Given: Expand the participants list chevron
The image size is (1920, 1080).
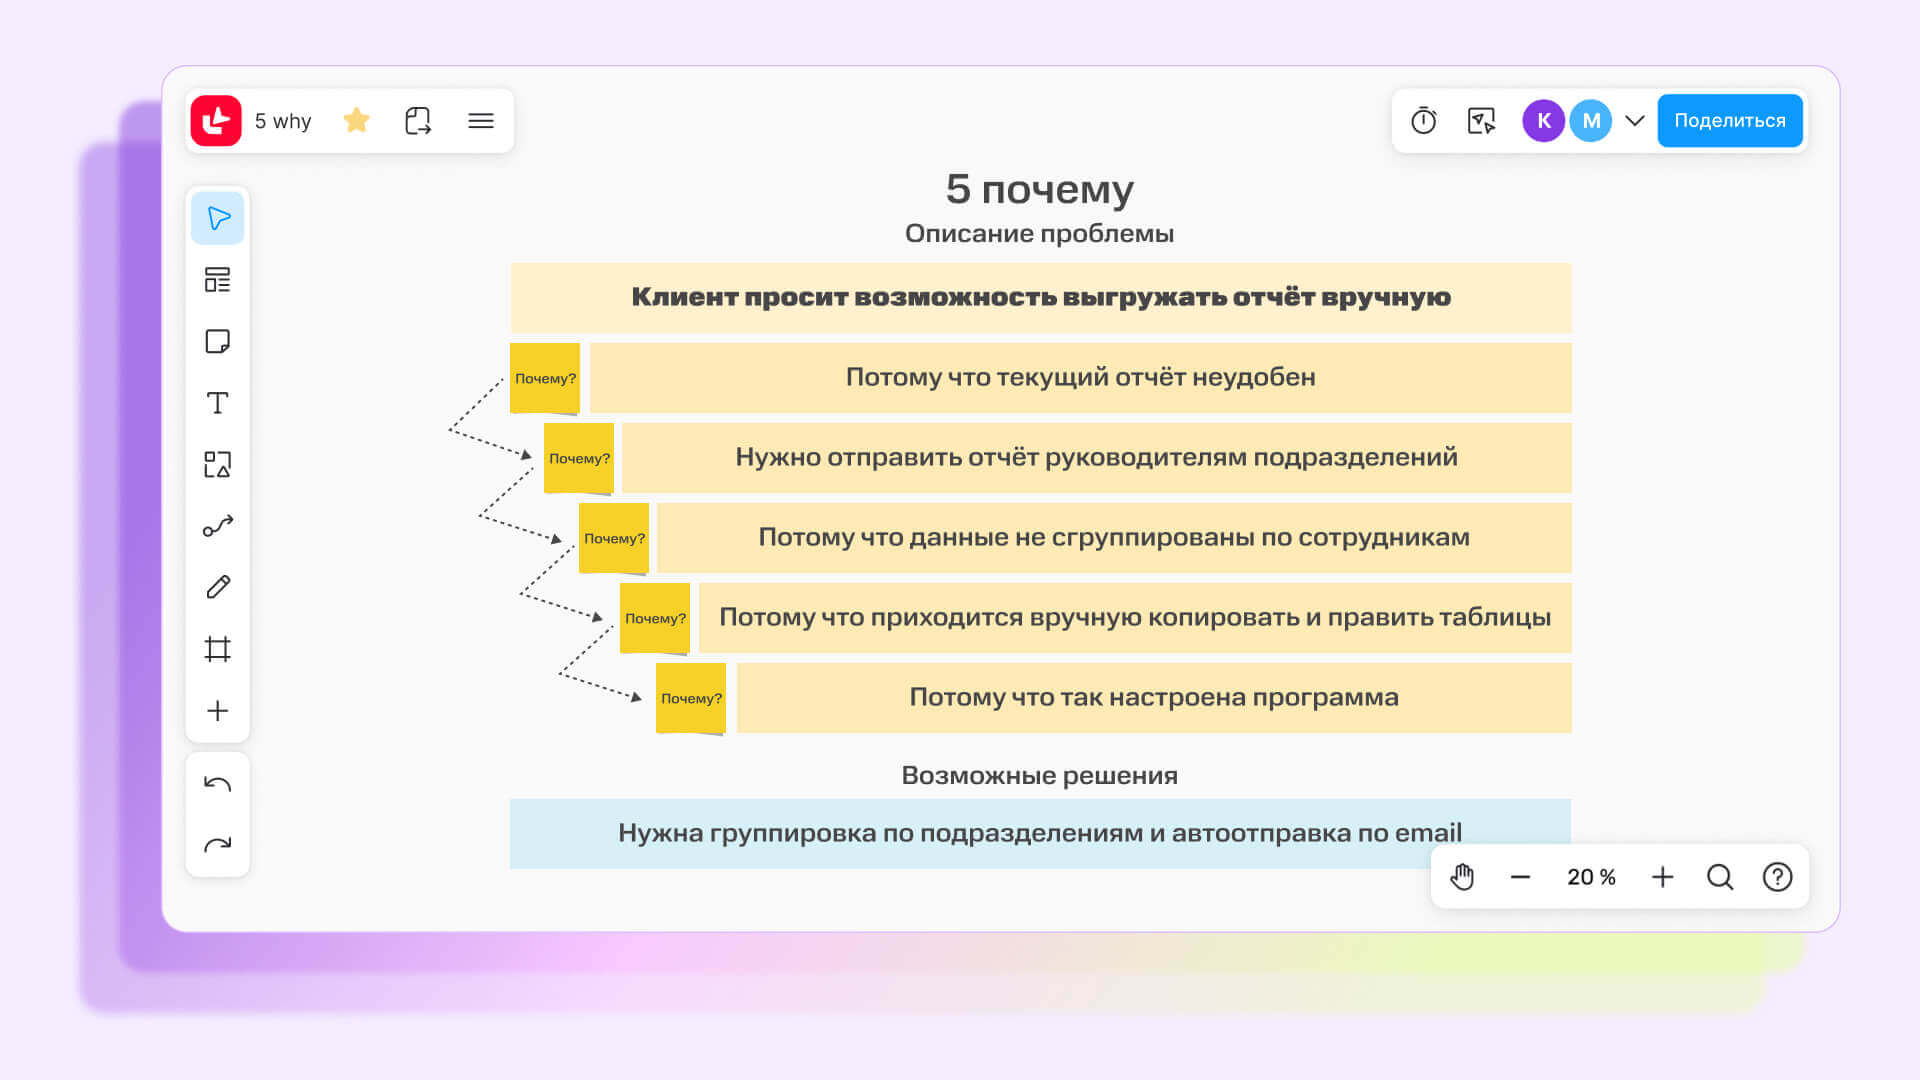Looking at the screenshot, I should pos(1635,121).
